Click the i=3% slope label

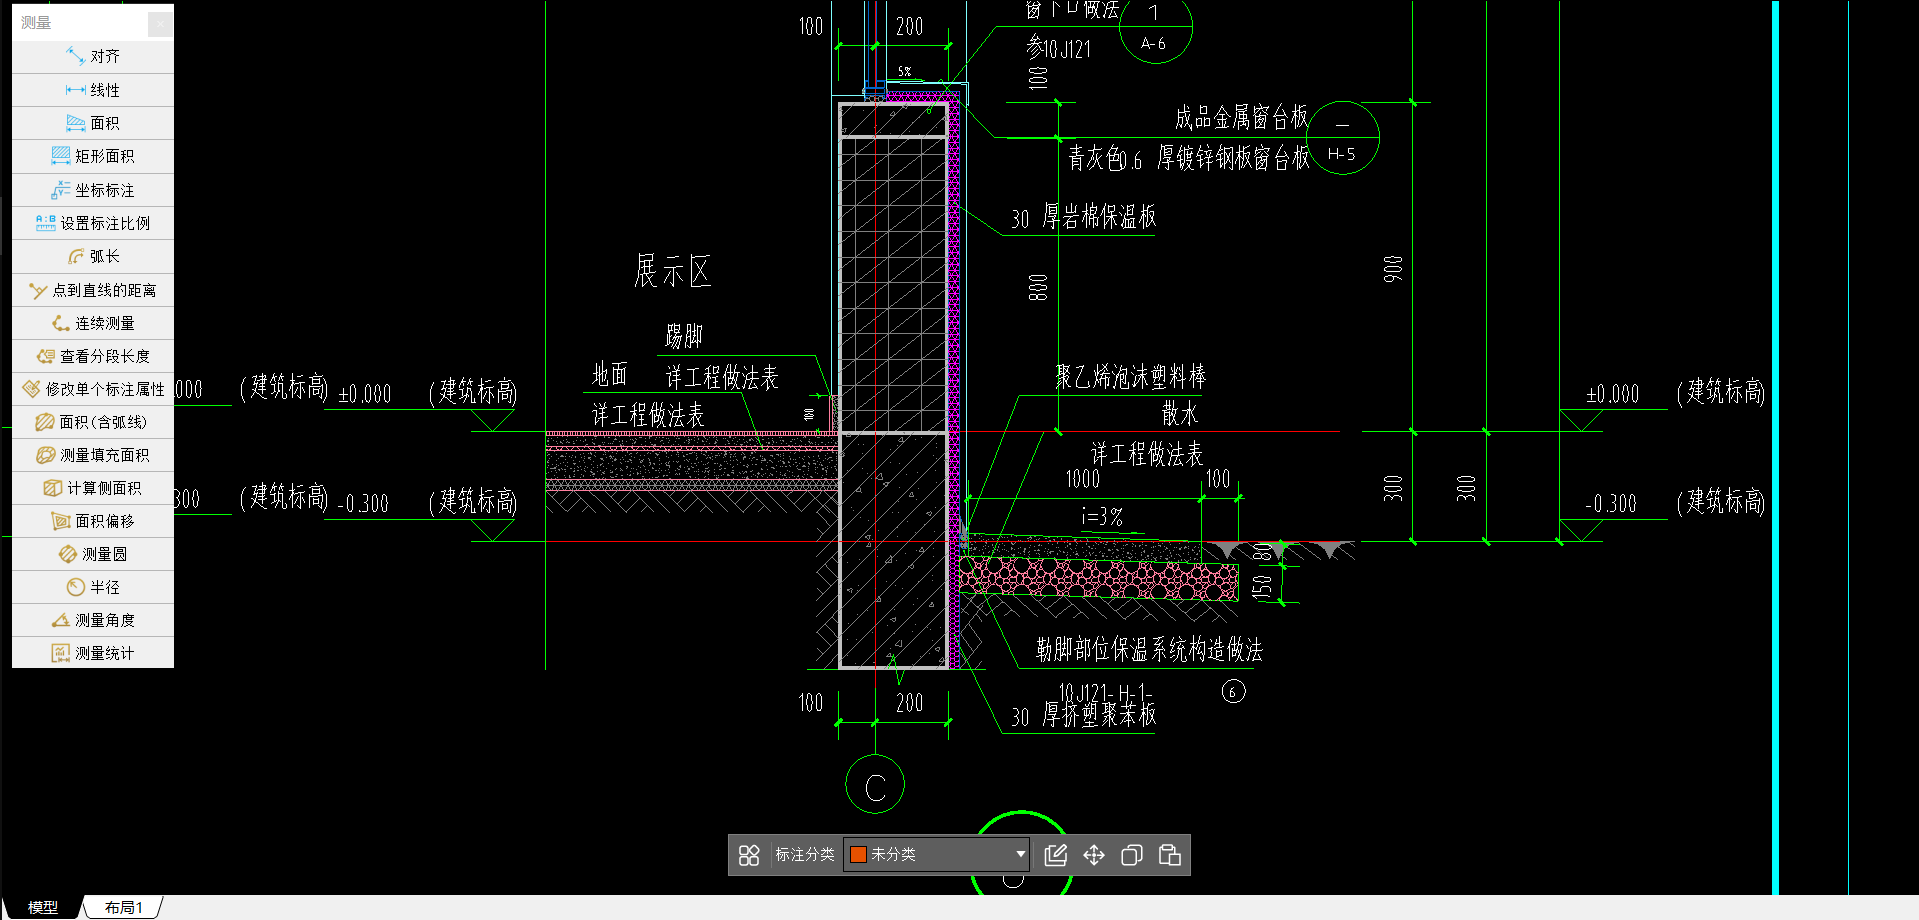pyautogui.click(x=1102, y=516)
